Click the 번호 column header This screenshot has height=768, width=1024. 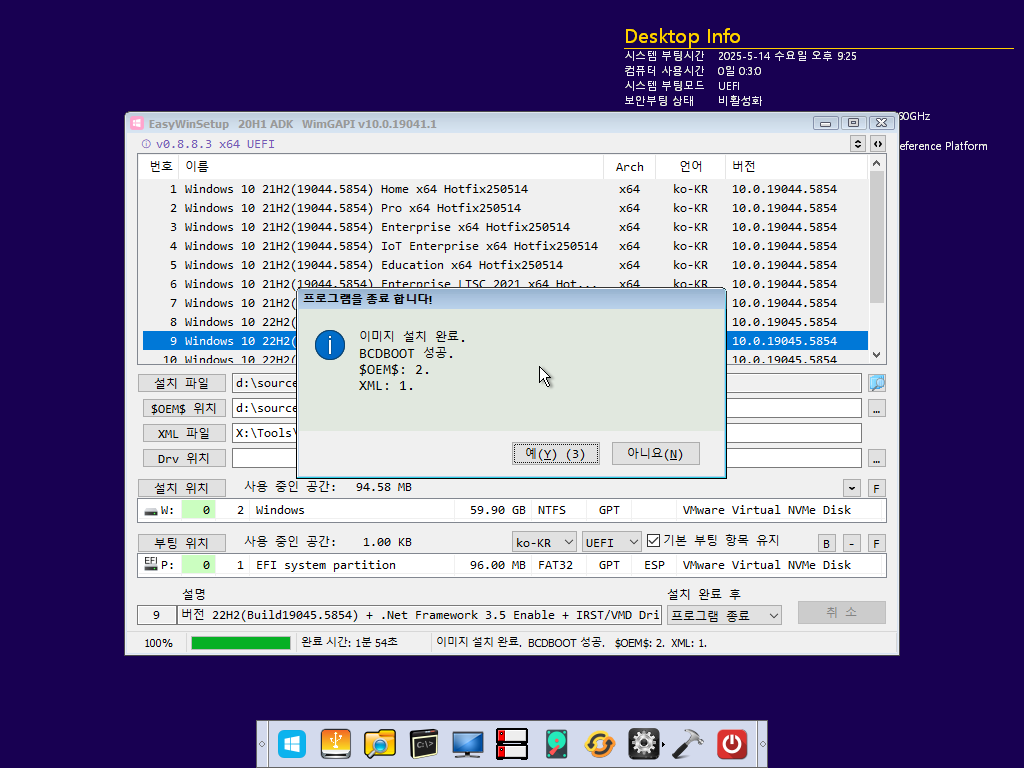pyautogui.click(x=159, y=167)
